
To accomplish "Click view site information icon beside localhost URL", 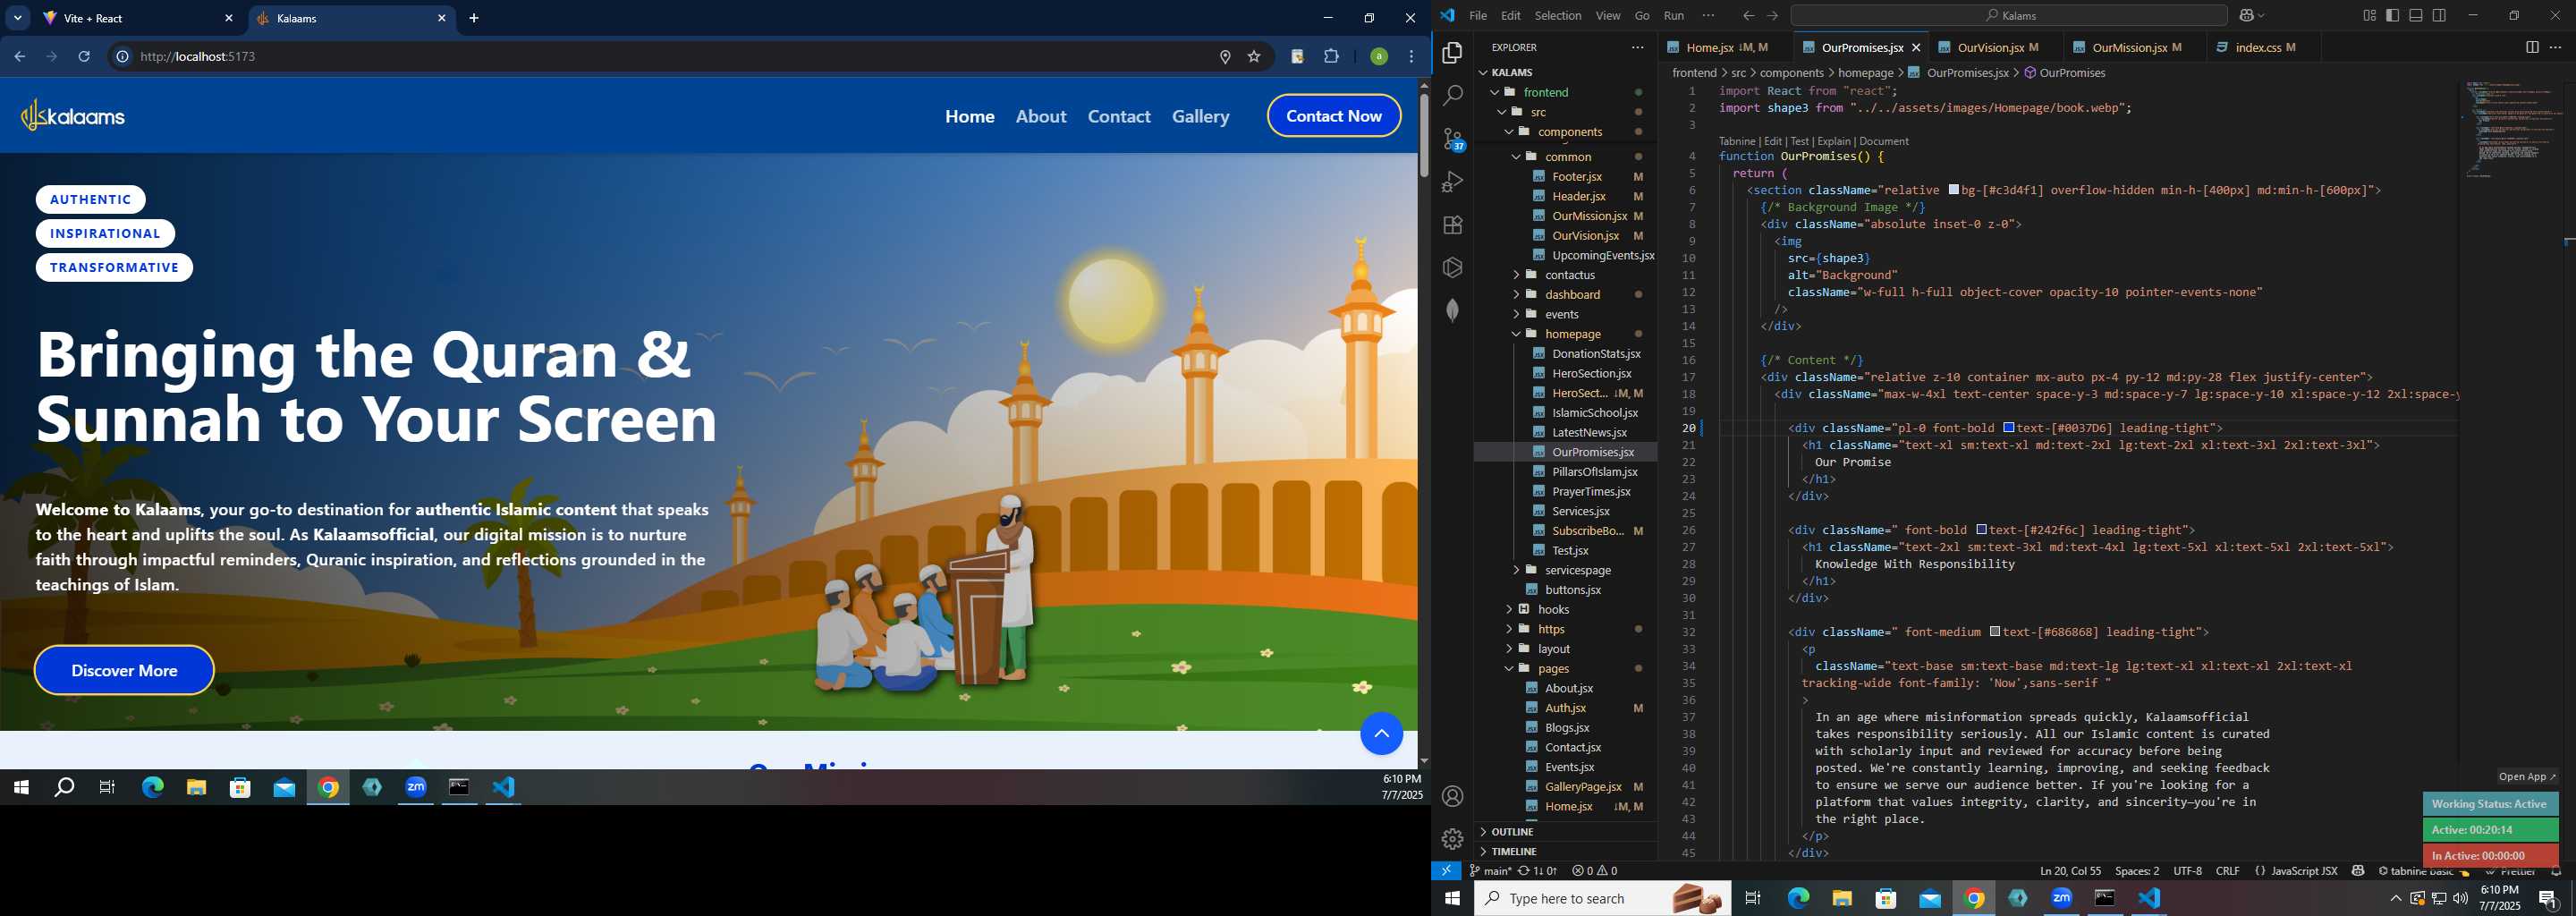I will pos(122,56).
